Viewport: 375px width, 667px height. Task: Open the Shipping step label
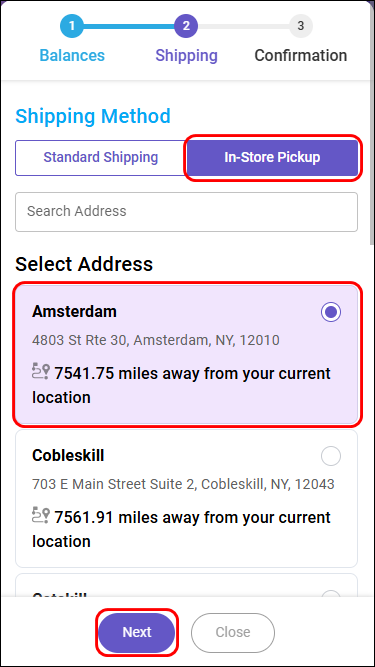(186, 55)
